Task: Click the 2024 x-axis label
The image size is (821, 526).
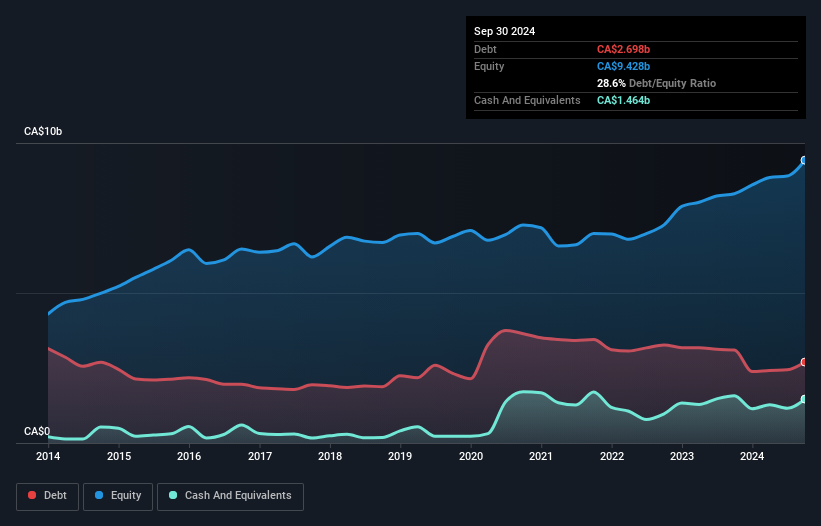Action: [752, 456]
